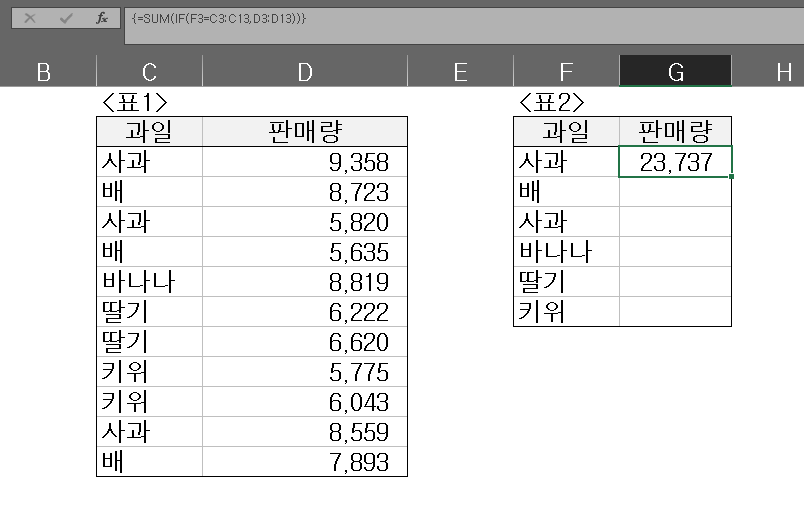804x523 pixels.
Task: Click 배 next to 7,893
Action: coord(149,461)
